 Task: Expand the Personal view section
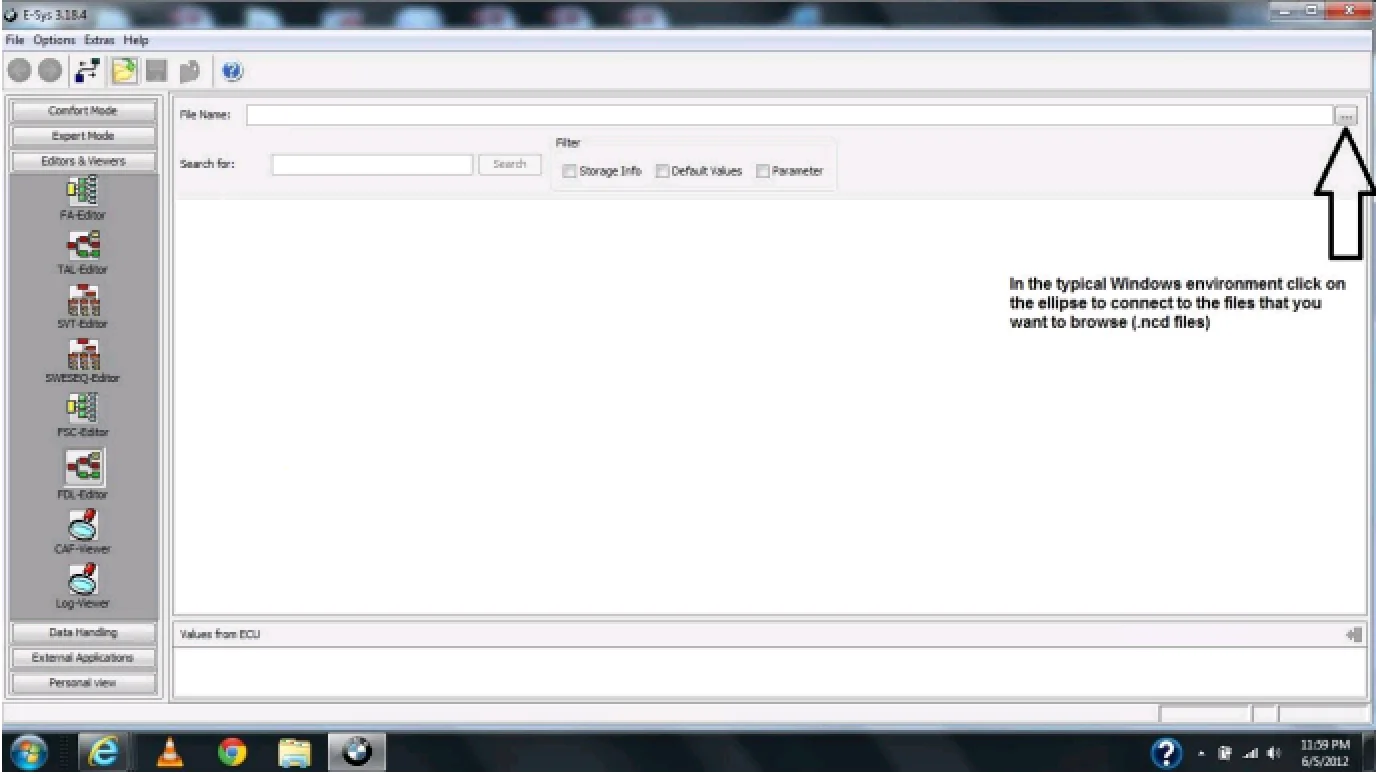(x=83, y=683)
